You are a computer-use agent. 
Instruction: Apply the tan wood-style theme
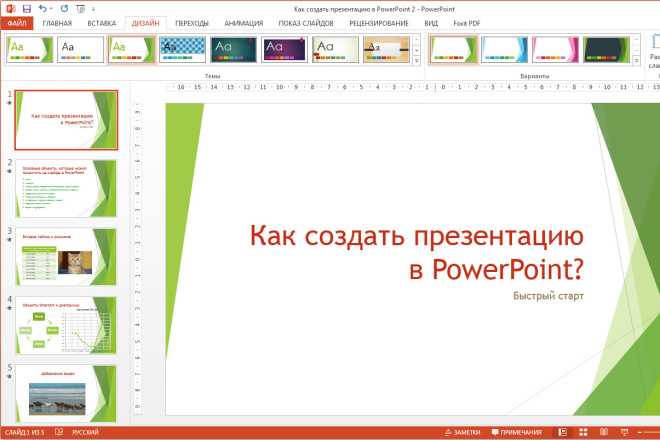(x=386, y=49)
